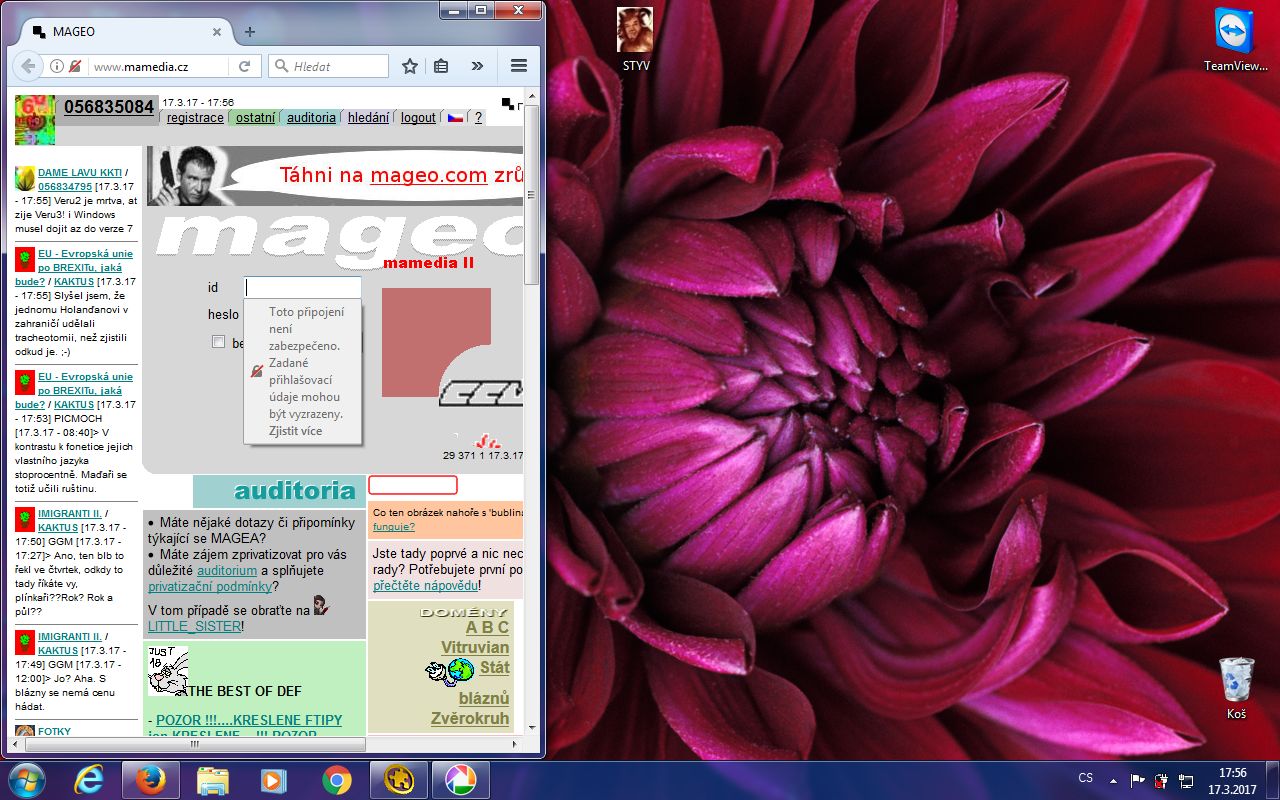Open the auditorium link

(227, 570)
